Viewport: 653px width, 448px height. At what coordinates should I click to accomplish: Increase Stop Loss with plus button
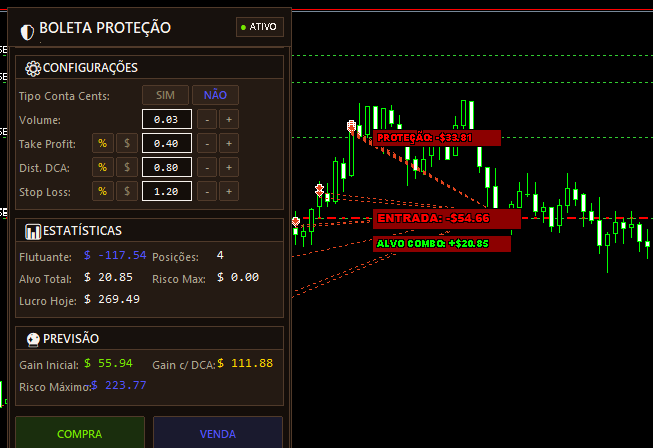[229, 192]
